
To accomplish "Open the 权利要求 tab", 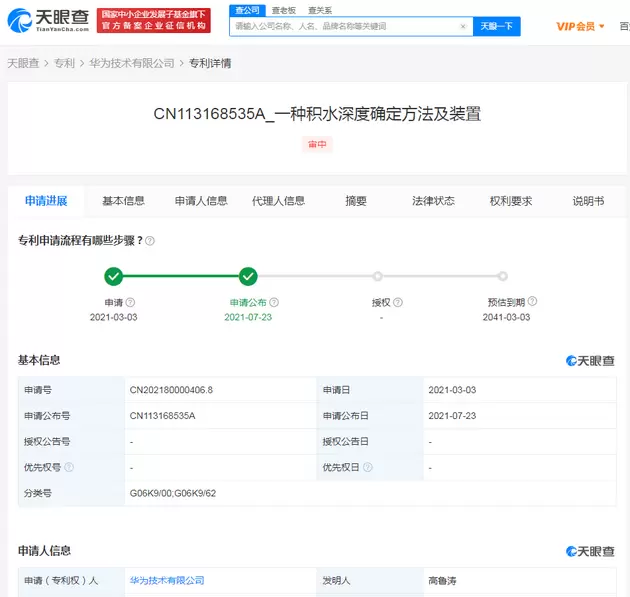I will tap(510, 201).
